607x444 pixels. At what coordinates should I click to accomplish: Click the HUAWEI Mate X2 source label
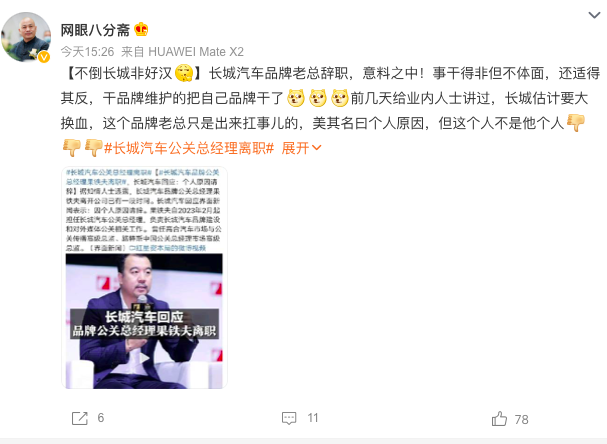point(196,51)
